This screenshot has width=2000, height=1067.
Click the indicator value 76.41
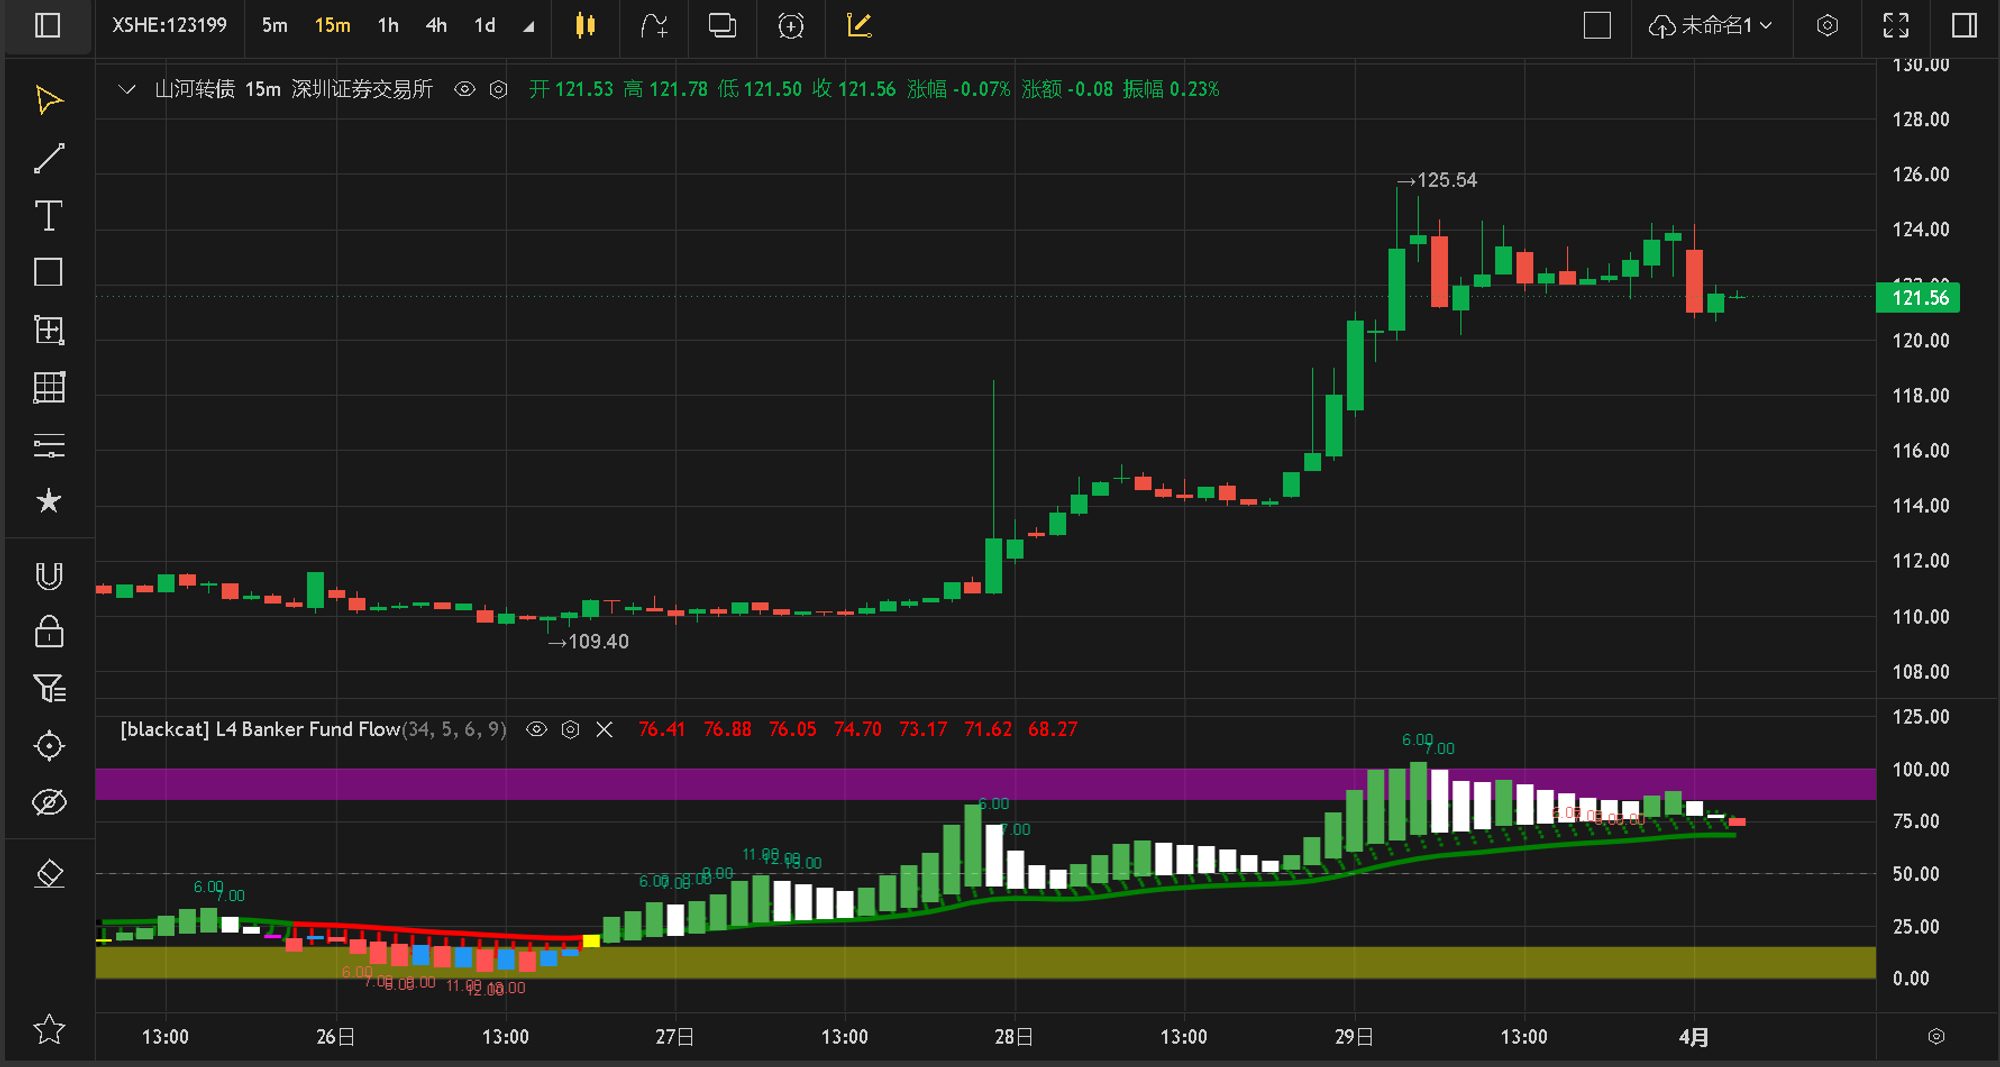(662, 729)
